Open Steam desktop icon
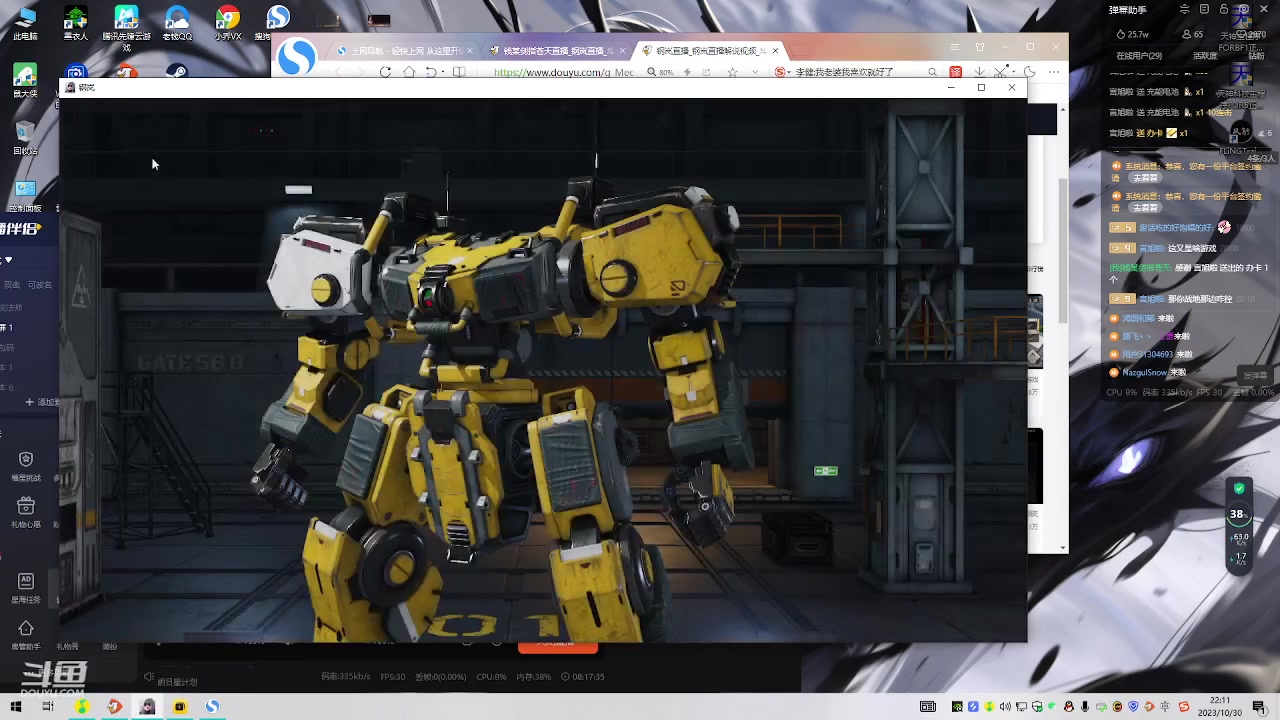The height and width of the screenshot is (720, 1280). pos(177,72)
